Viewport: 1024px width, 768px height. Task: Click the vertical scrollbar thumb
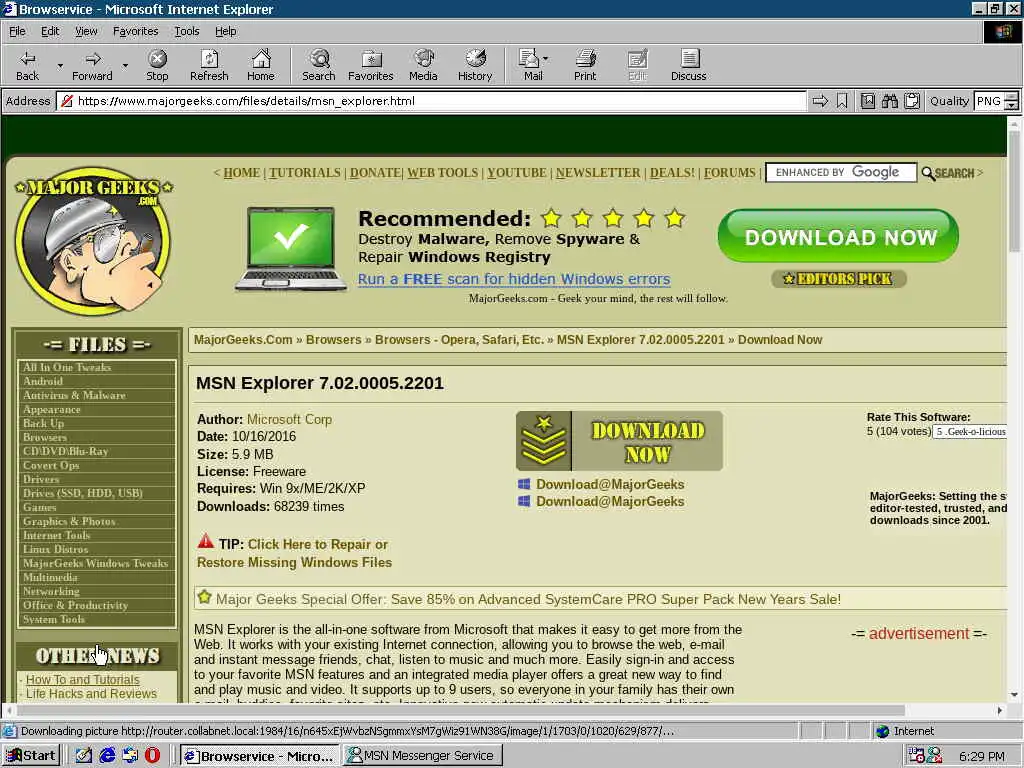click(x=1014, y=191)
